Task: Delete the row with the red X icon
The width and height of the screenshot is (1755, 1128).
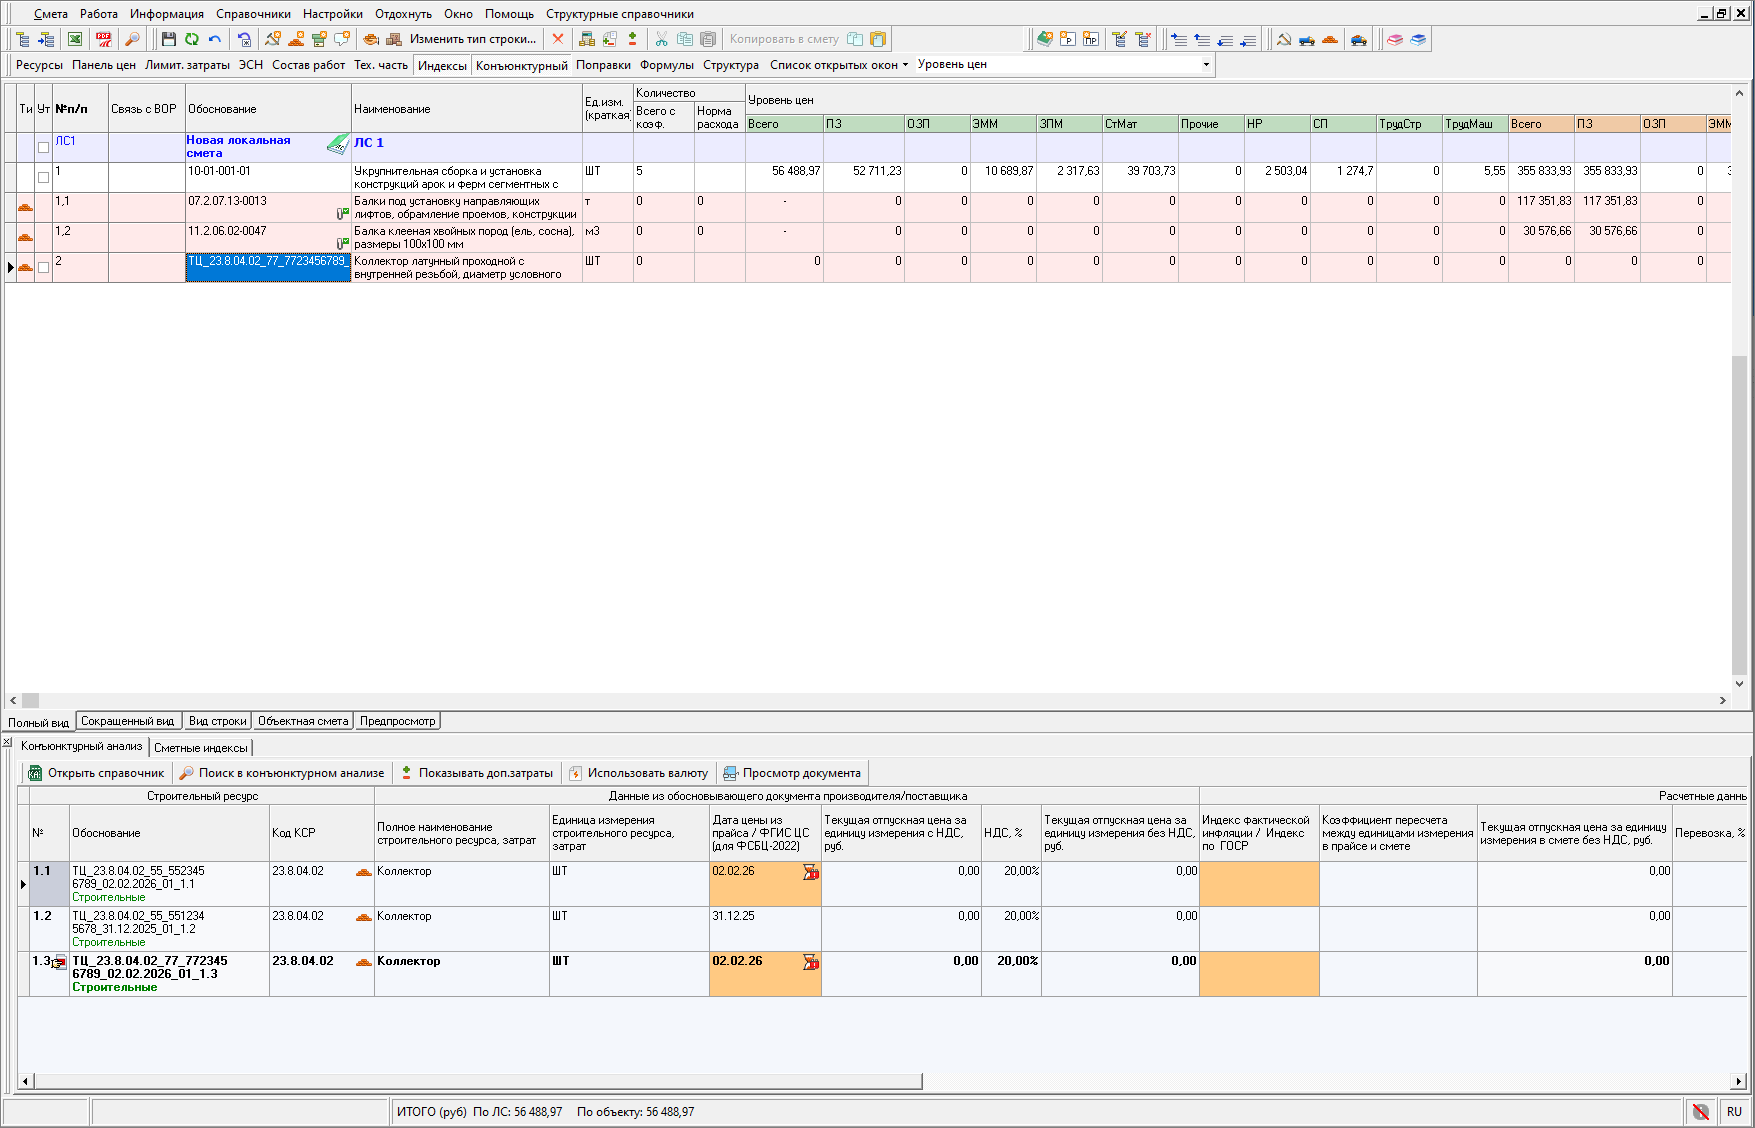Action: (x=558, y=39)
